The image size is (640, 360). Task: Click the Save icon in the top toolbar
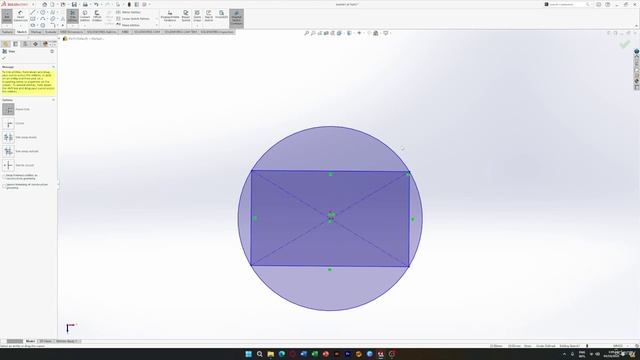[74, 4]
